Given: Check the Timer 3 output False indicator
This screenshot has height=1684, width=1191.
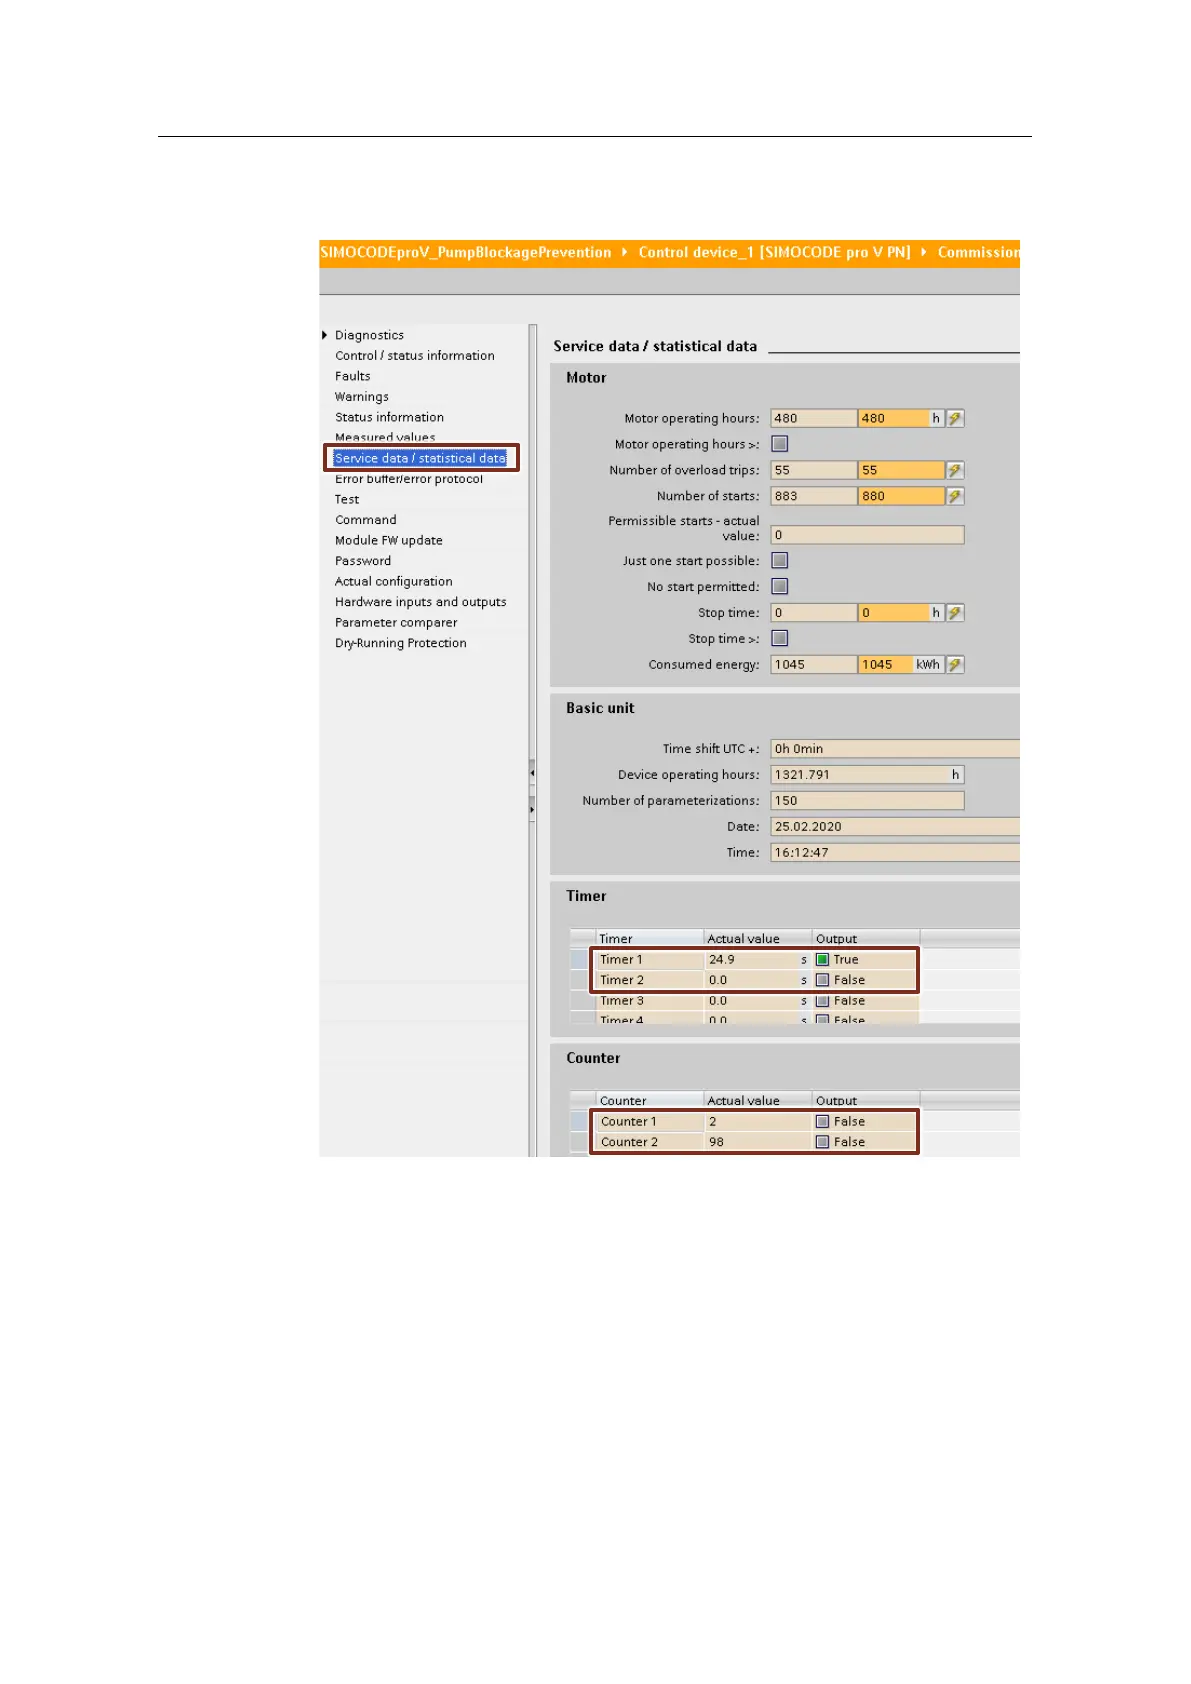Looking at the screenshot, I should tap(823, 1001).
